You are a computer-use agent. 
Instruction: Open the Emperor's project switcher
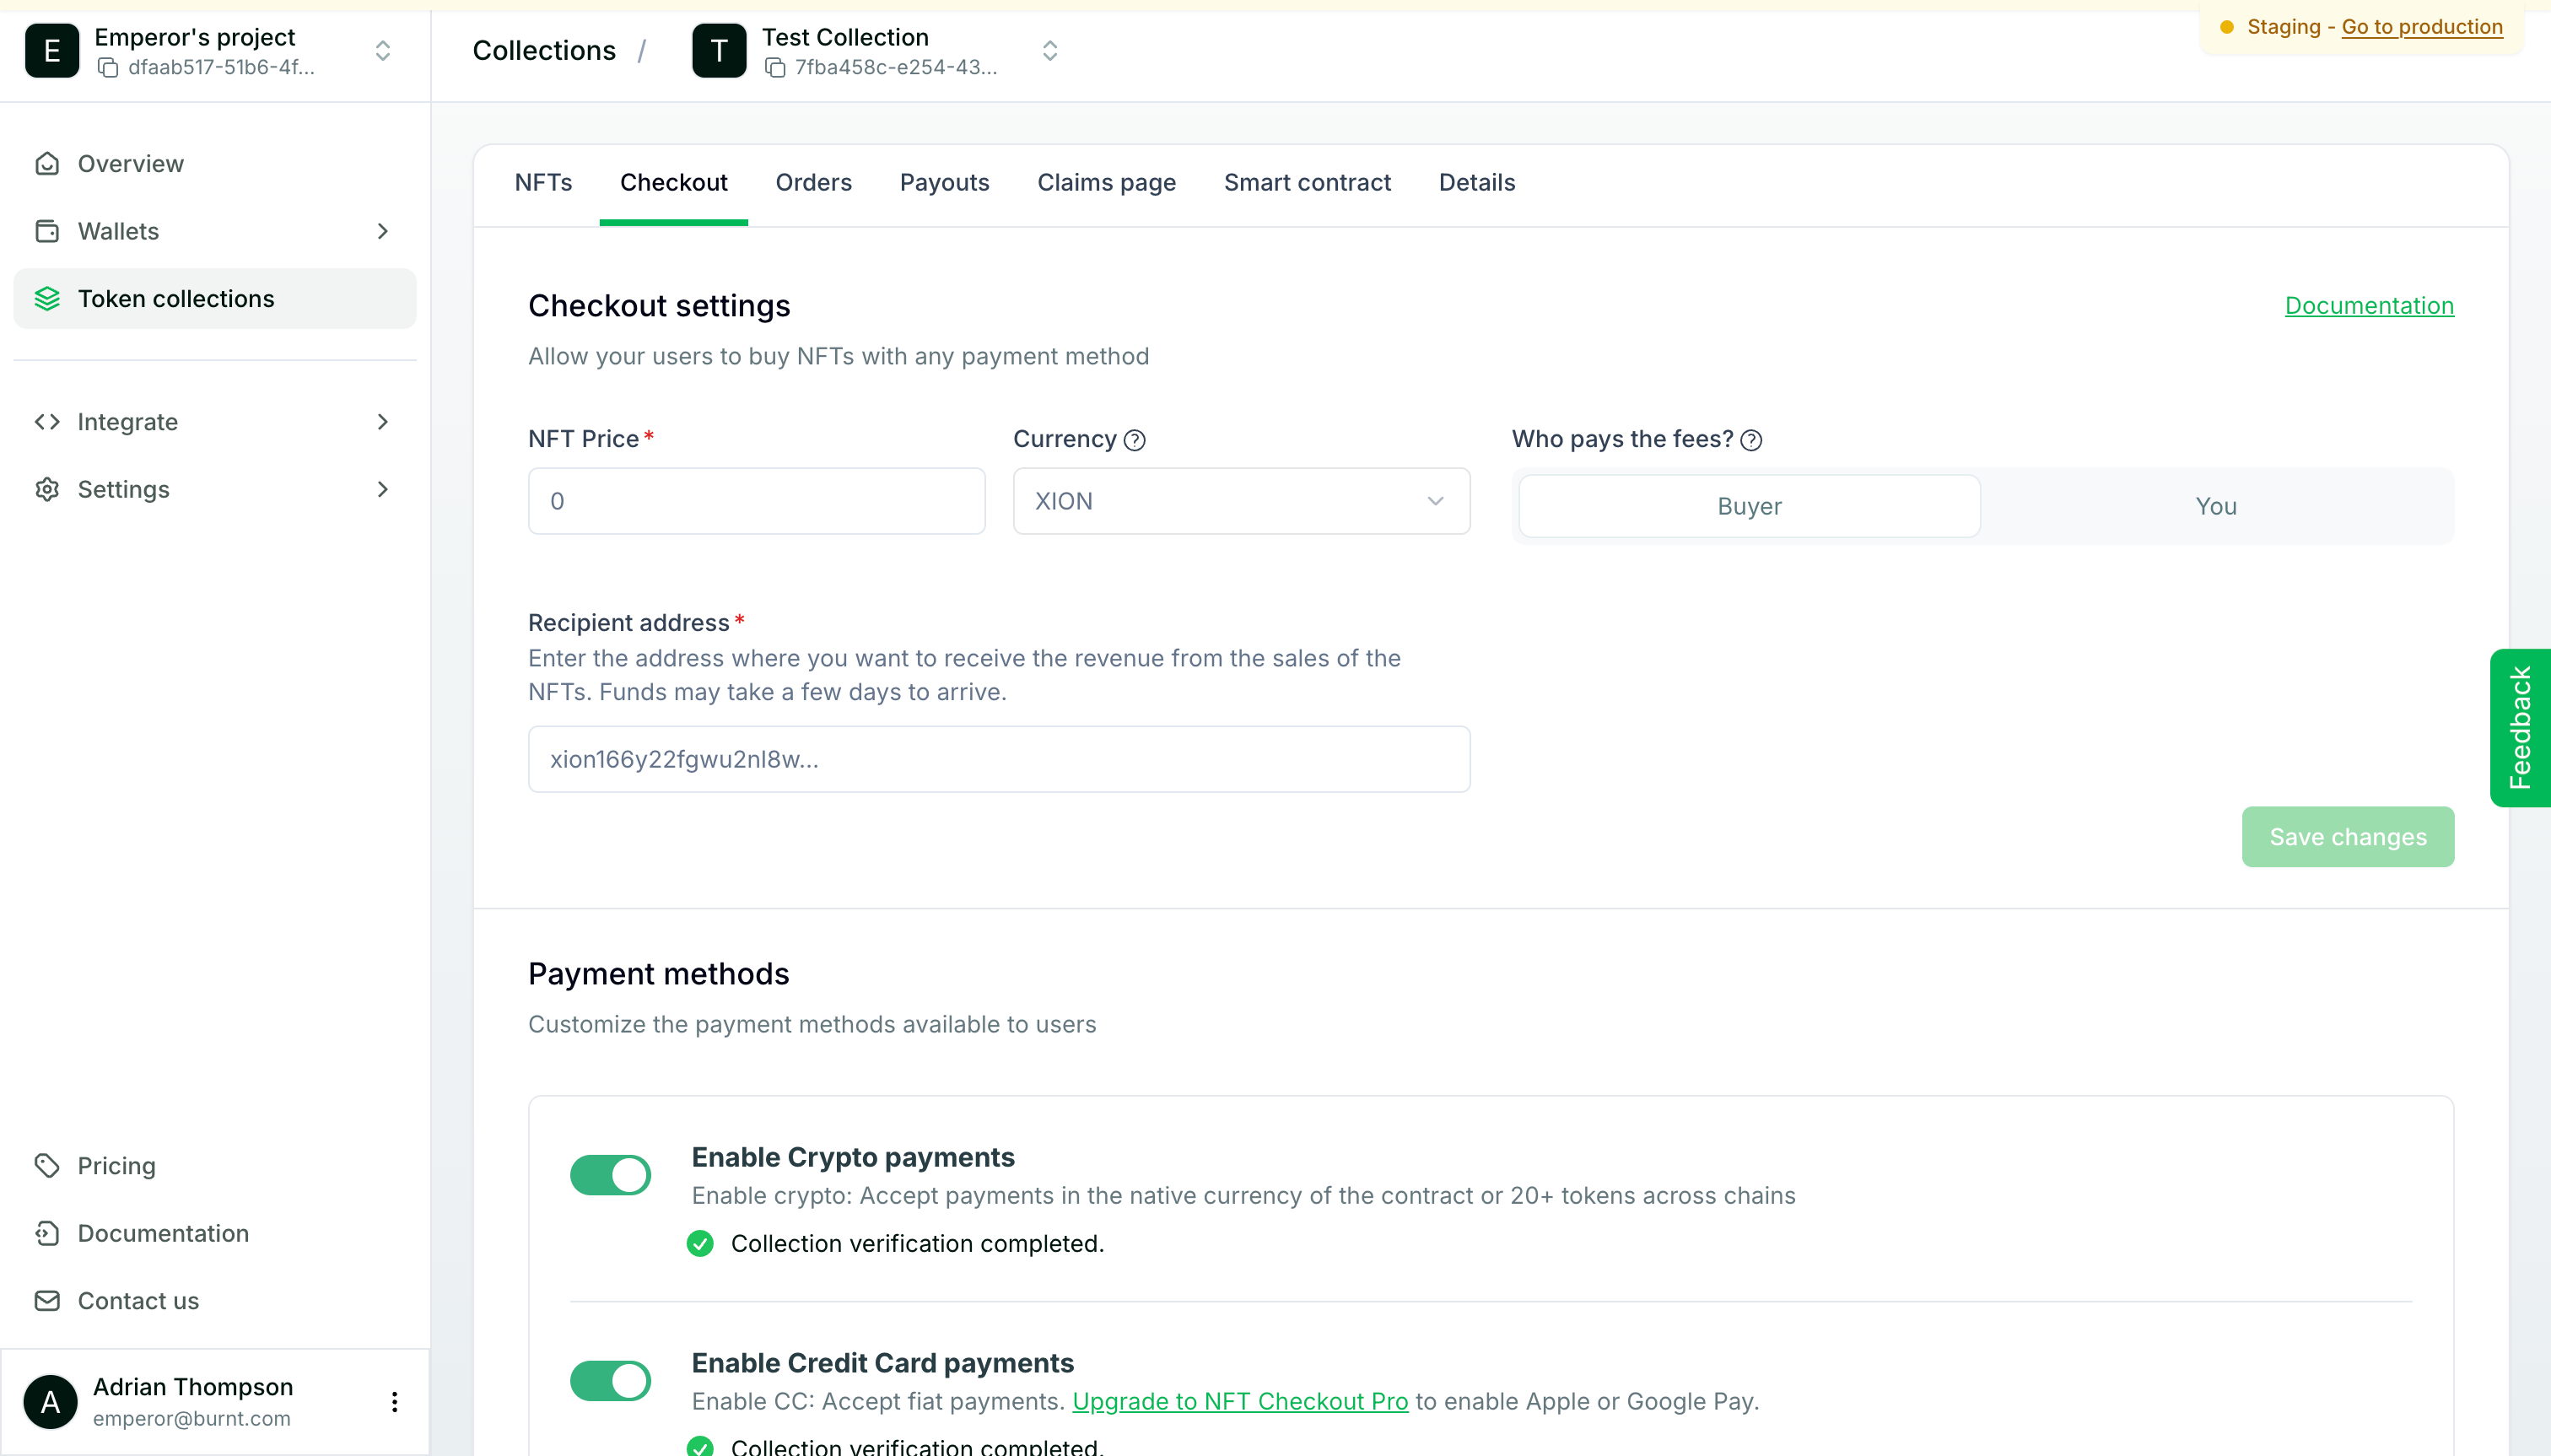pos(382,51)
